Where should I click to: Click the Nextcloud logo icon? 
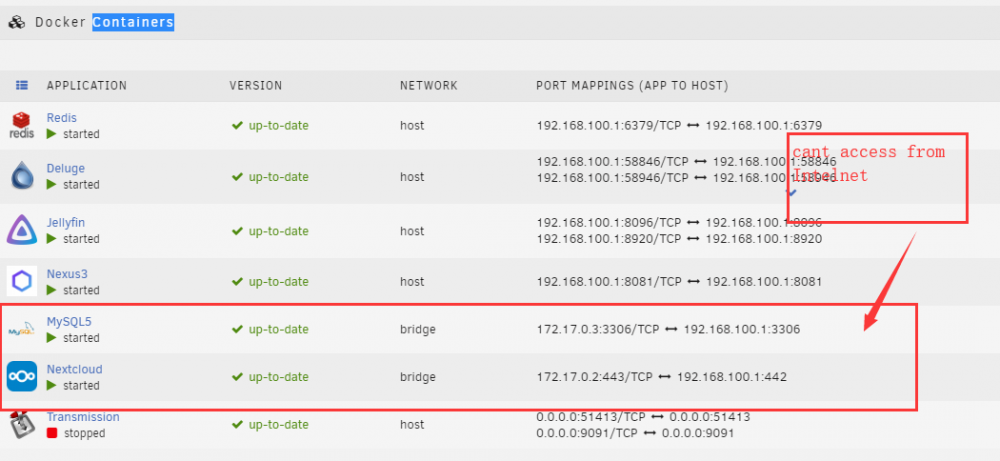(x=22, y=376)
